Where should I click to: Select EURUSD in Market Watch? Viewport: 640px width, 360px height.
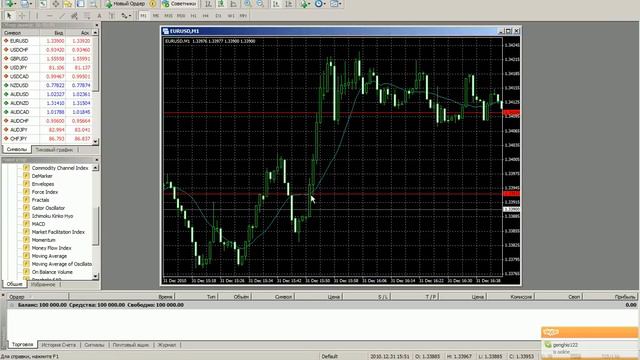47,41
